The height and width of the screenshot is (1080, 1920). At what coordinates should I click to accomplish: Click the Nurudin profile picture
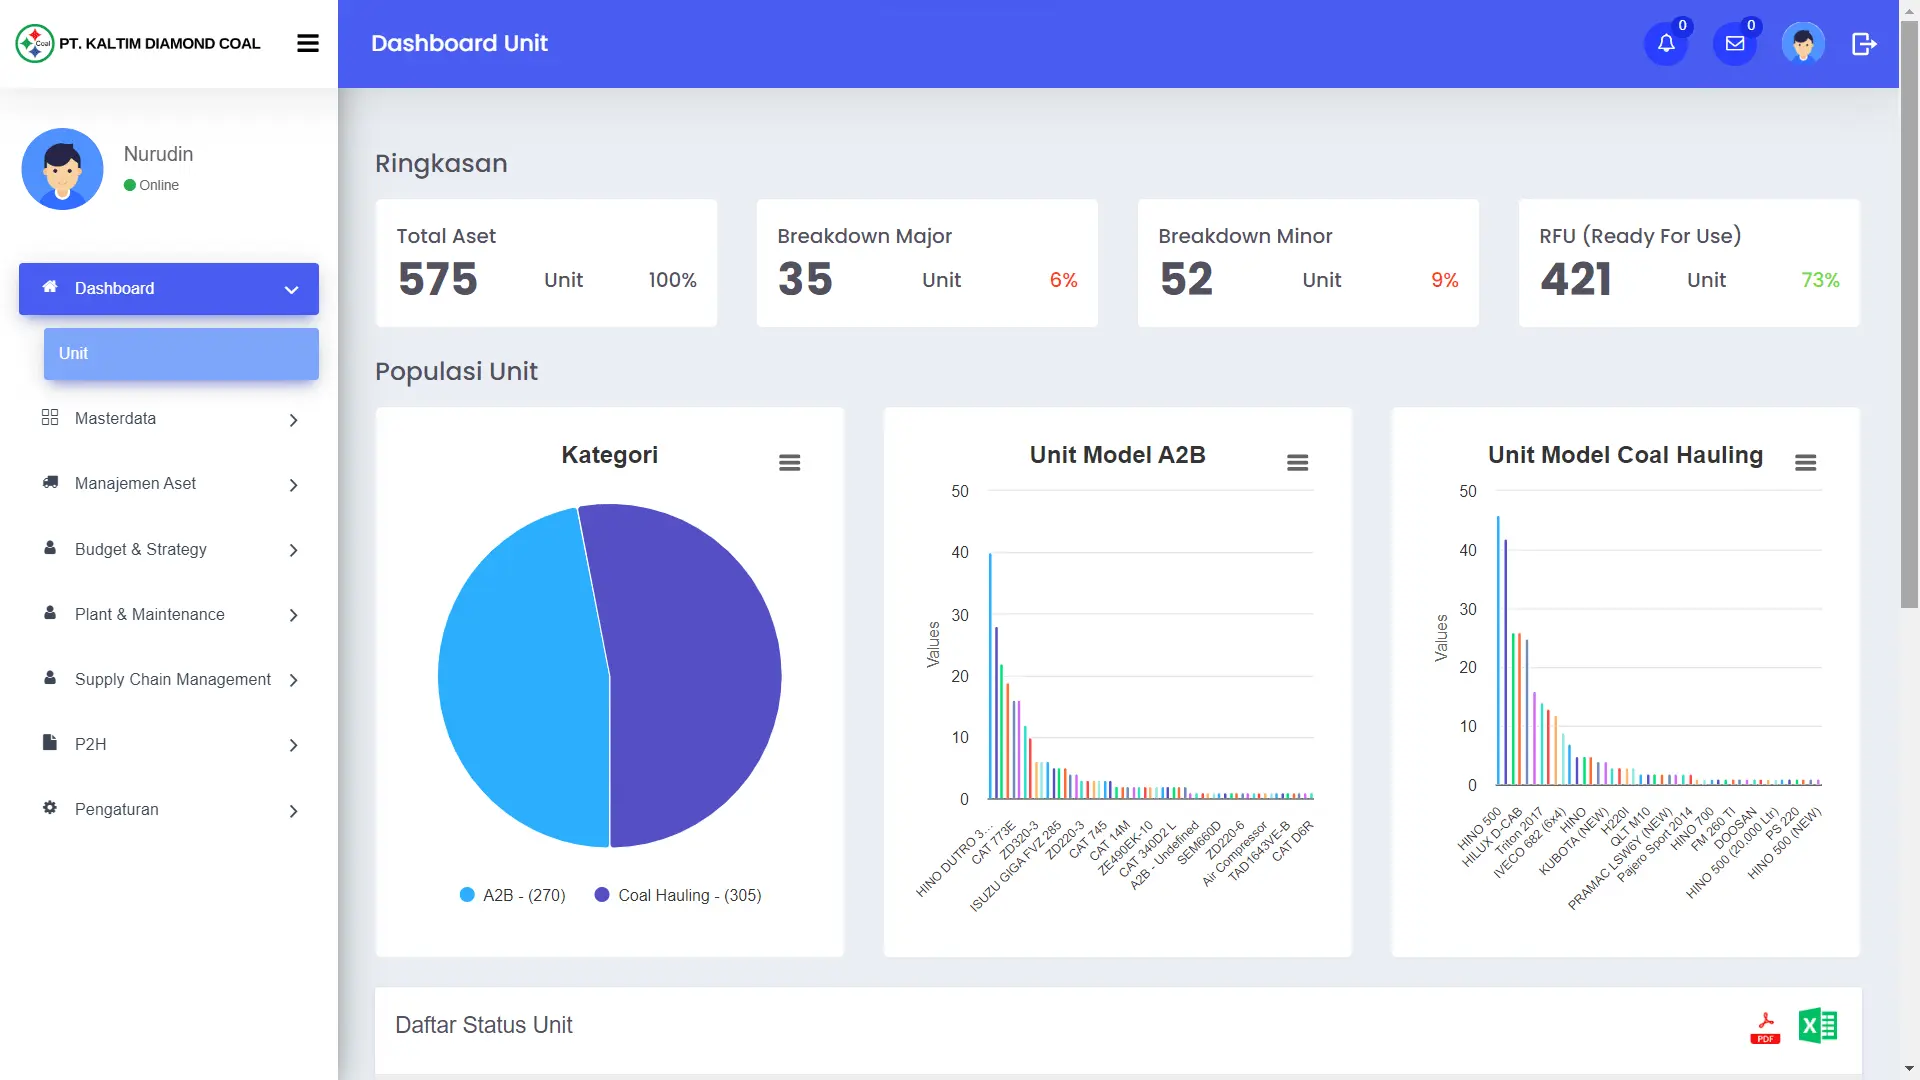pos(62,169)
